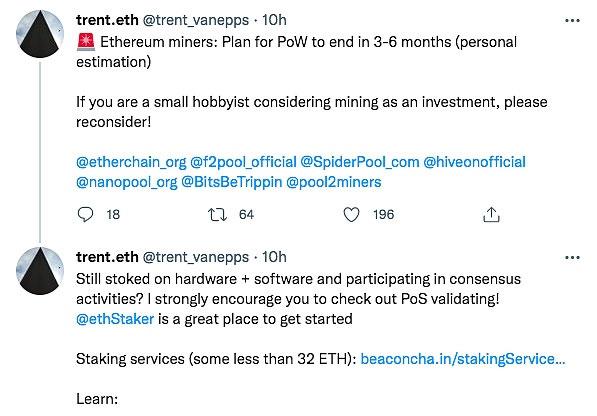This screenshot has width=597, height=416.
Task: Open more options on the second tweet
Action: click(572, 258)
